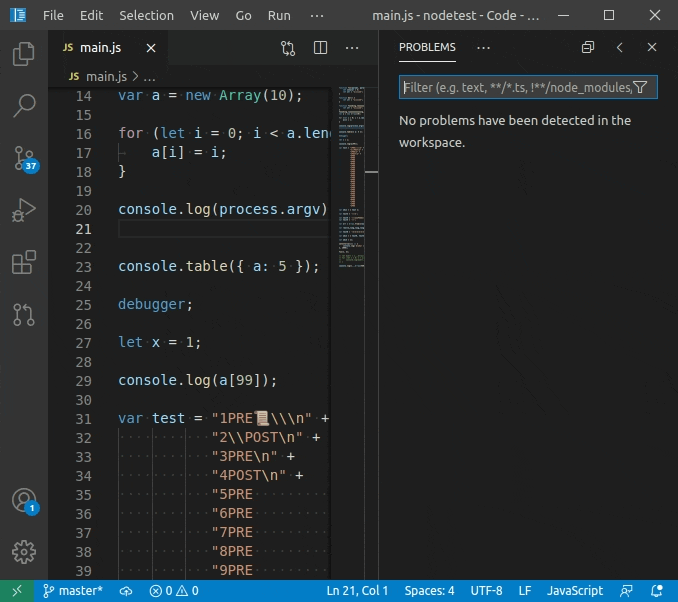The width and height of the screenshot is (678, 602).
Task: Close the main.js editor tab
Action: click(151, 48)
